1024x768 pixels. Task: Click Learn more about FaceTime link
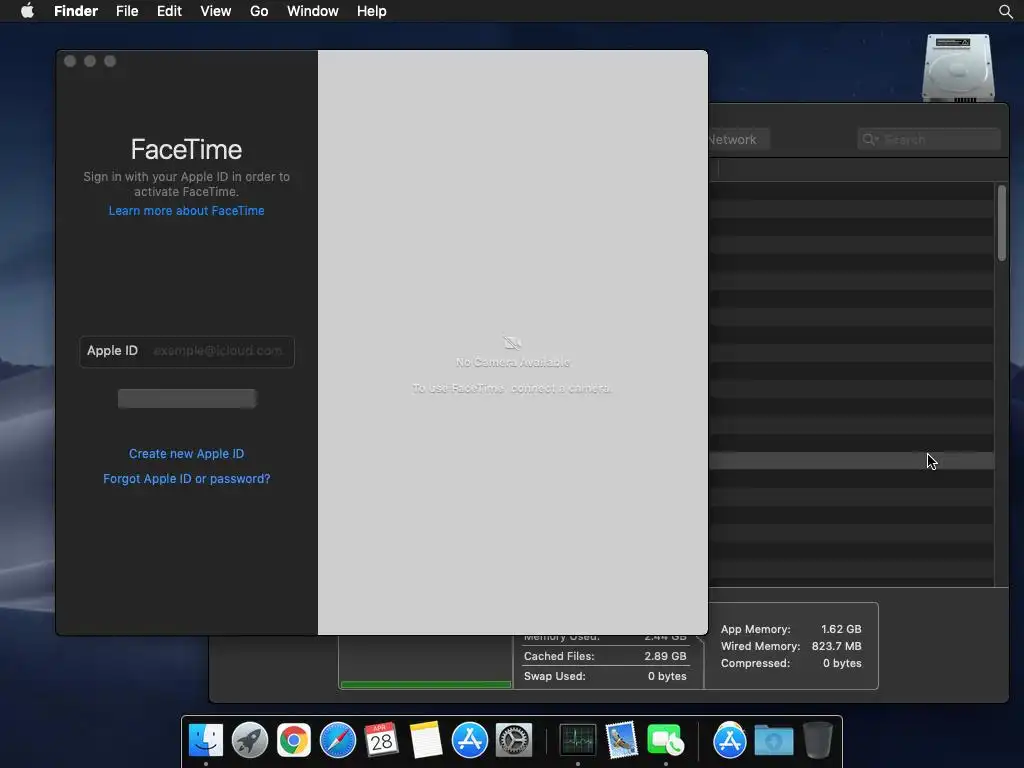pyautogui.click(x=186, y=211)
